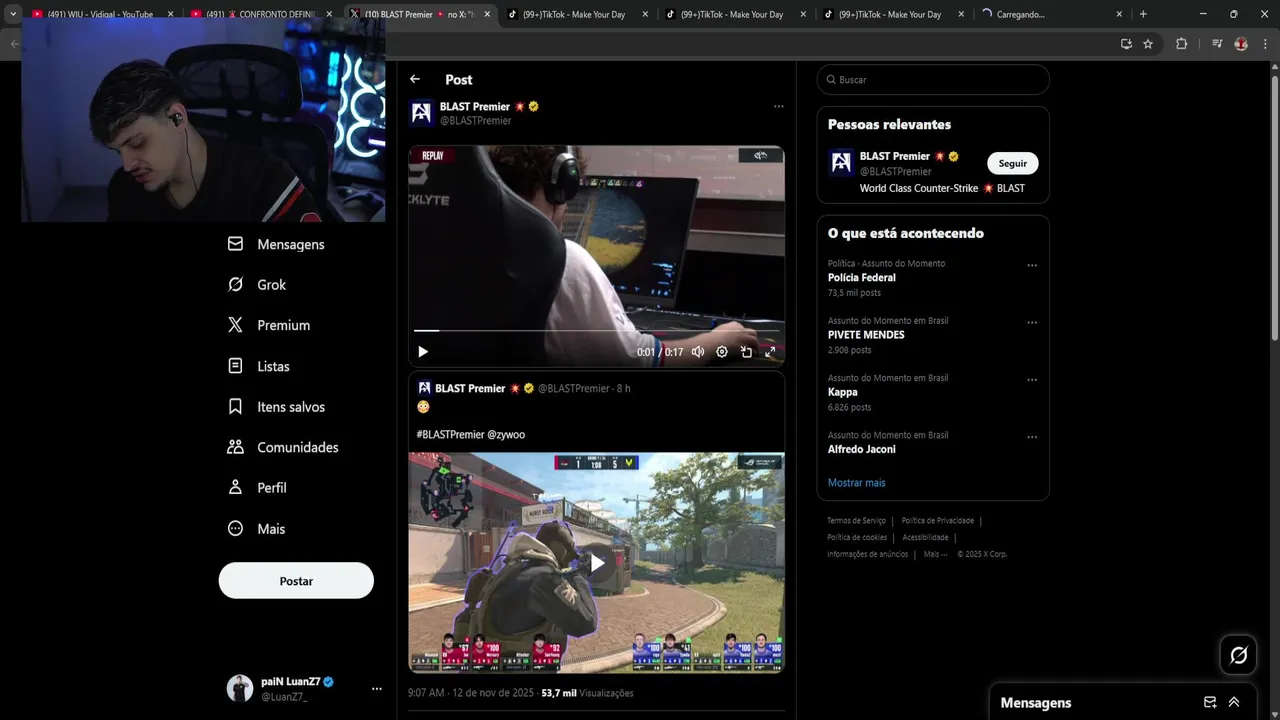The height and width of the screenshot is (720, 1280).
Task: Open the tab search dropdown
Action: (12, 14)
